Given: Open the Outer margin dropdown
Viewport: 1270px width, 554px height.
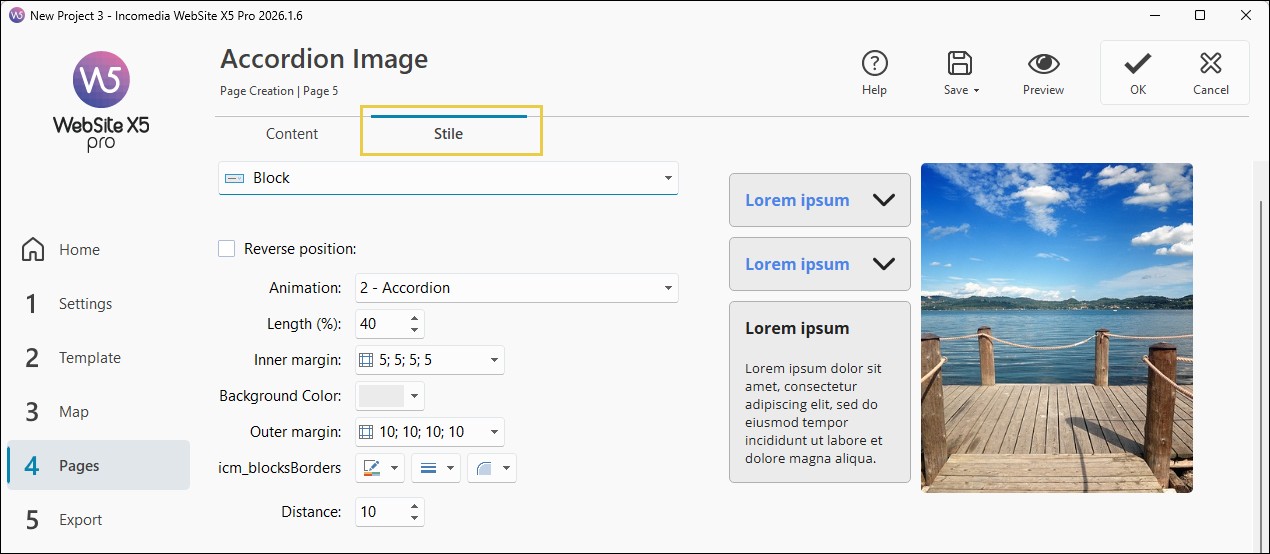Looking at the screenshot, I should 430,432.
